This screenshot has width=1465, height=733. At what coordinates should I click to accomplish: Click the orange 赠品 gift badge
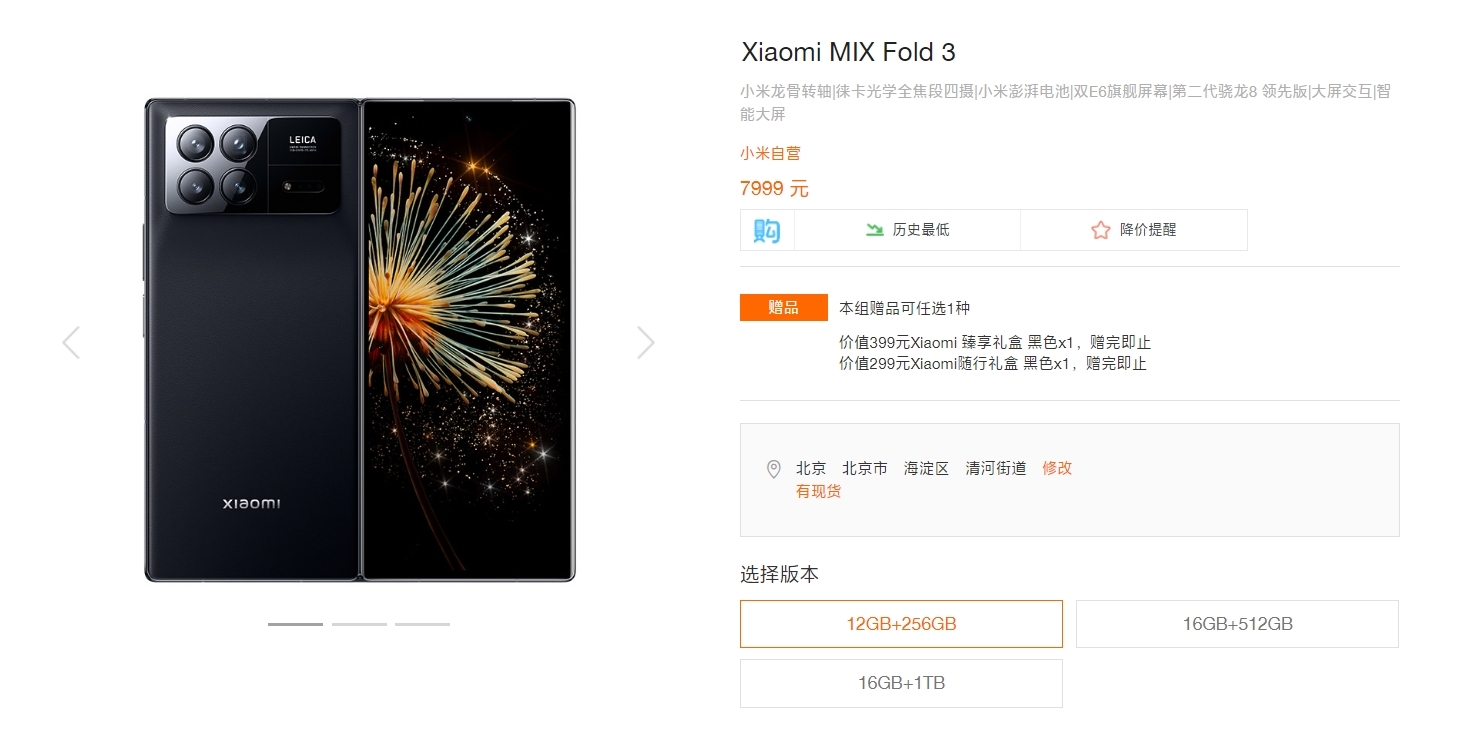[x=783, y=308]
